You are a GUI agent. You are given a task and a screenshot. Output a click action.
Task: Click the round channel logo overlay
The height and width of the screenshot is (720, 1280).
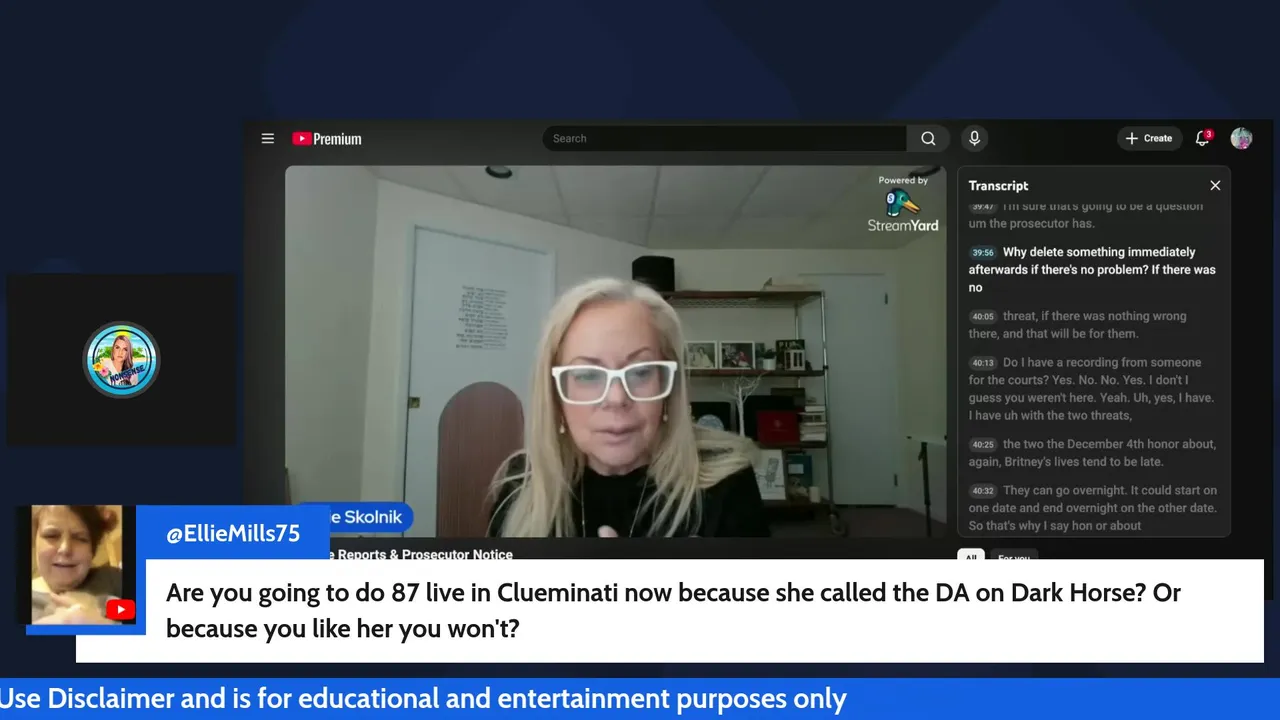tap(122, 360)
